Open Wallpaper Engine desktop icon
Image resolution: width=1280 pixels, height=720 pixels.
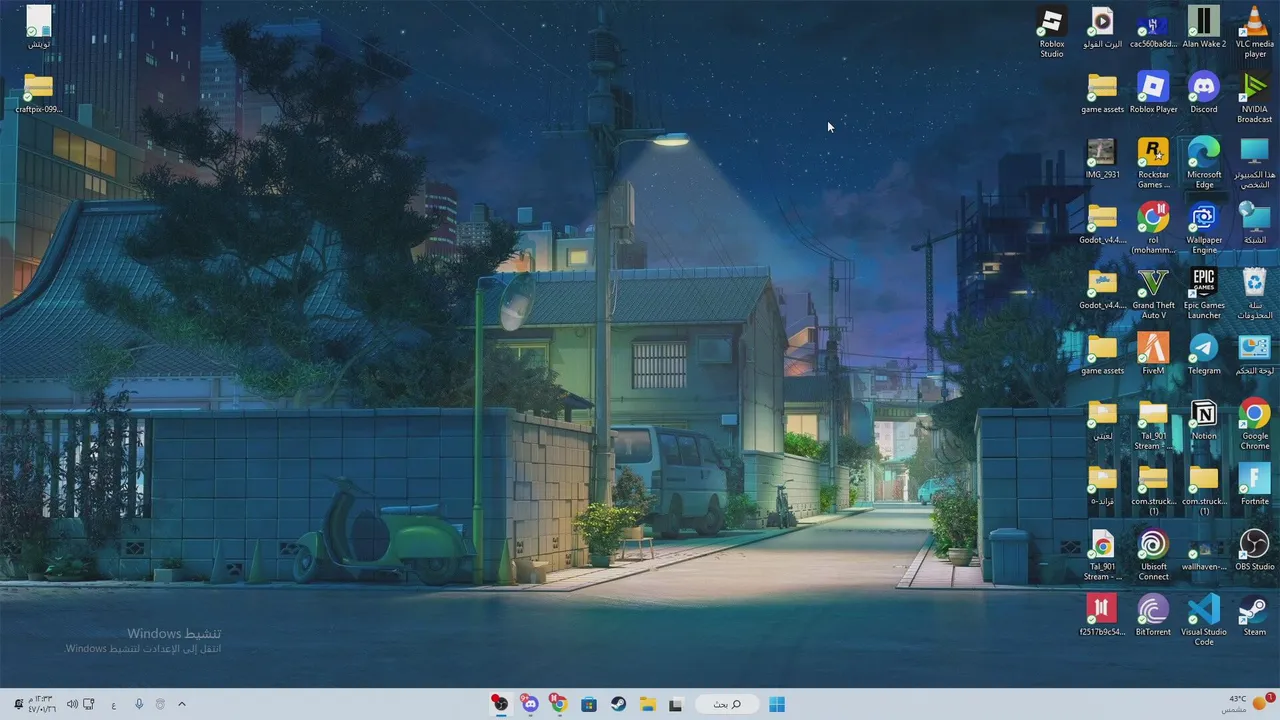(1204, 228)
